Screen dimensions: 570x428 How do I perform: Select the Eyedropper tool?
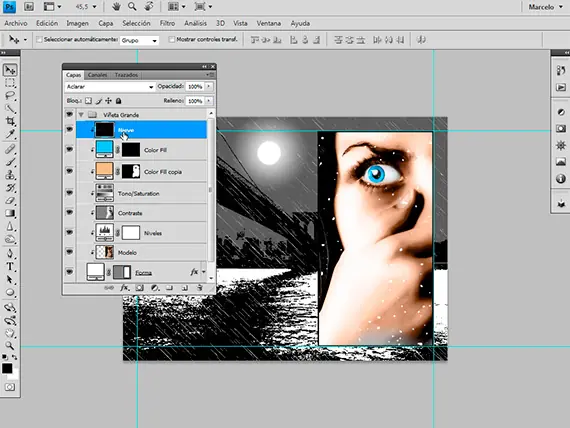tap(10, 134)
